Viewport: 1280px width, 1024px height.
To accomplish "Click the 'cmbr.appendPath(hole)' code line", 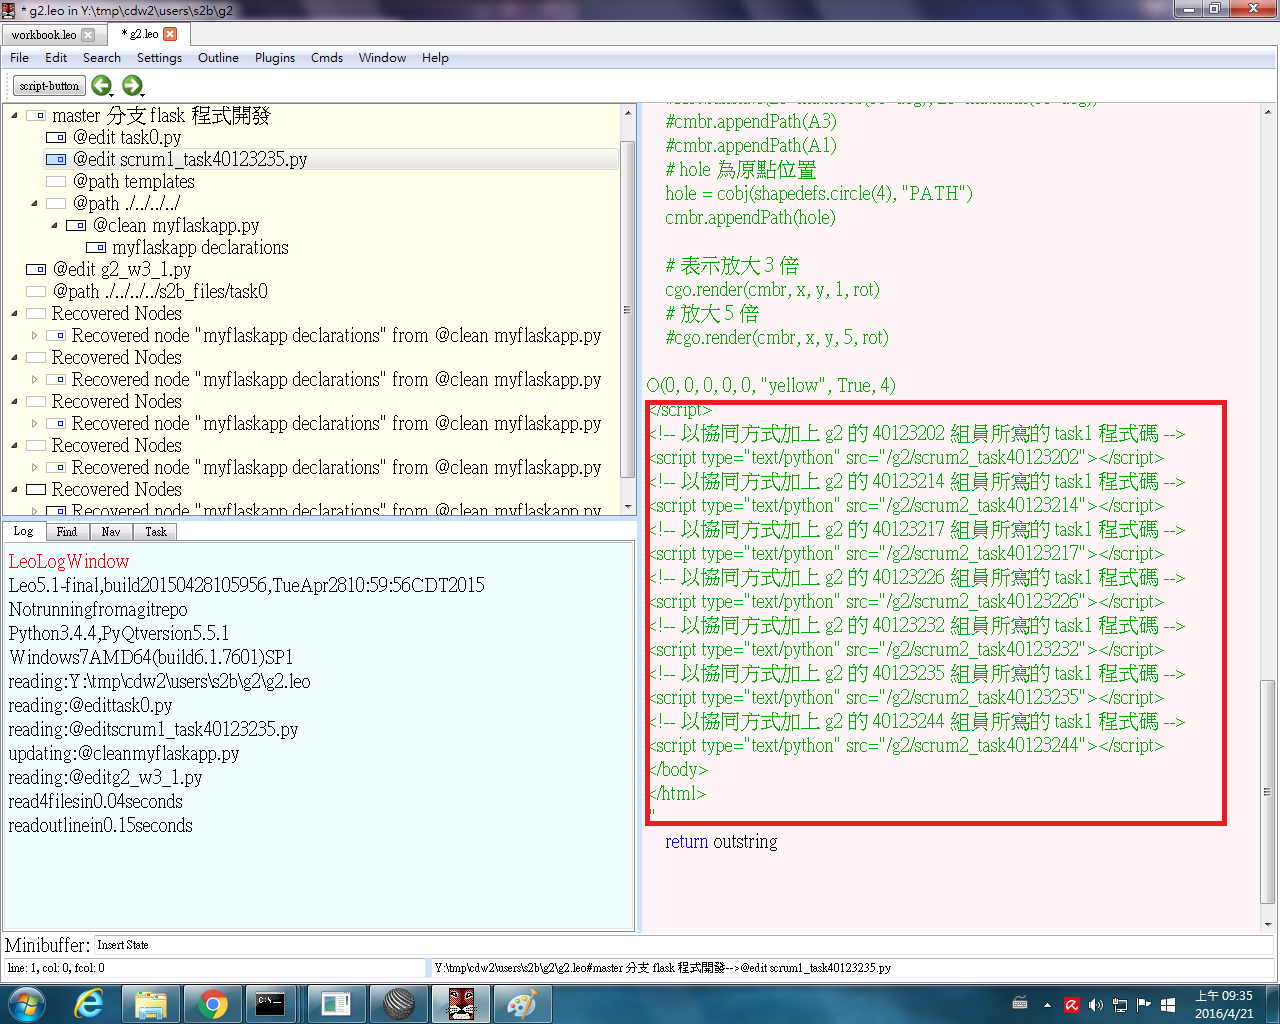I will pyautogui.click(x=750, y=218).
